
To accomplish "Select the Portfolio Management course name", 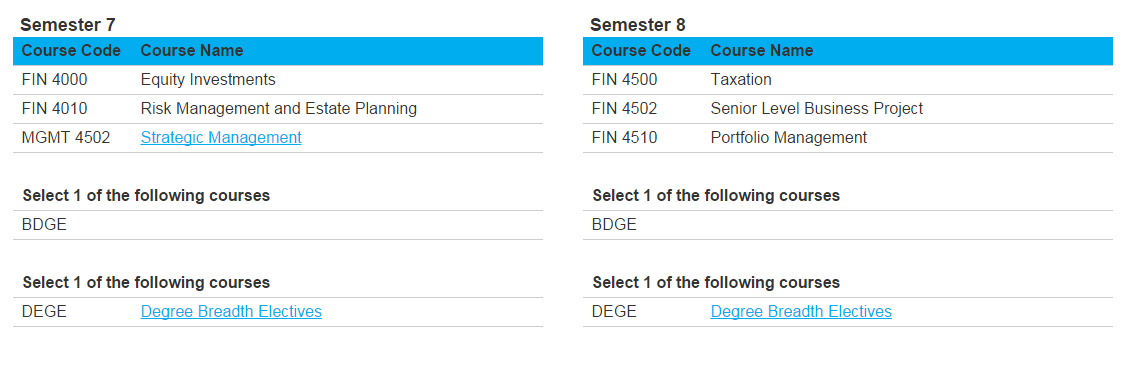I will pos(789,138).
